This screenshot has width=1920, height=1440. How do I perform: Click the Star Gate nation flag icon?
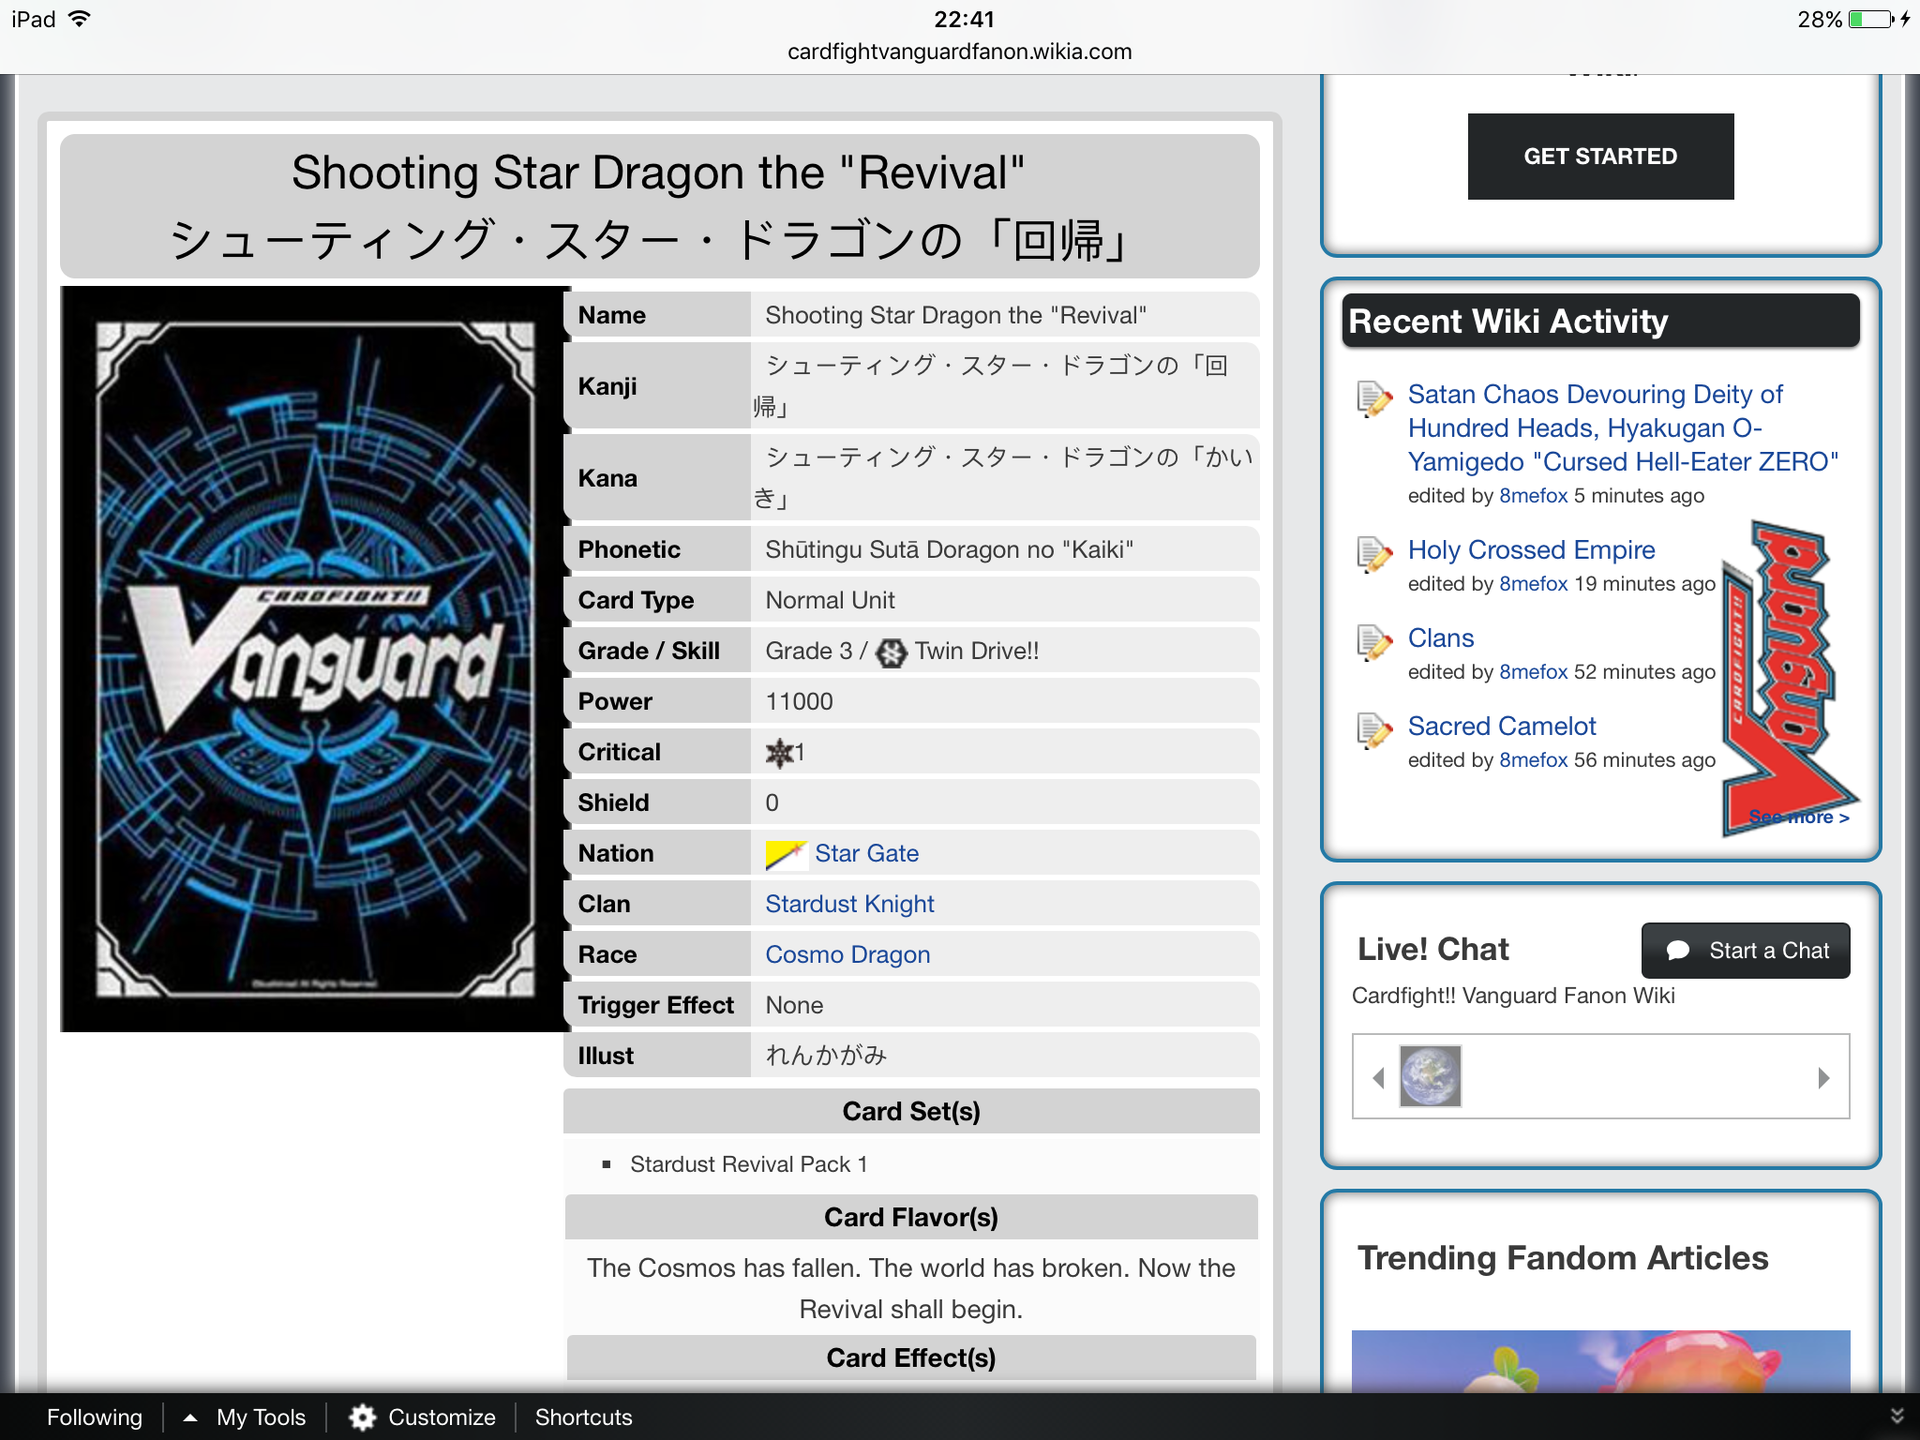[785, 854]
